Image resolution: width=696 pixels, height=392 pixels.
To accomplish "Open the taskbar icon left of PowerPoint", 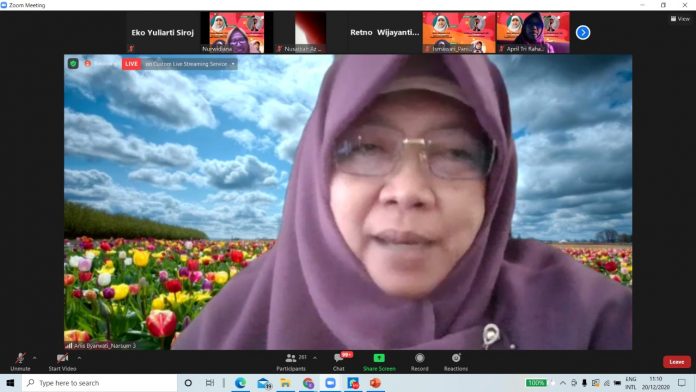I will (x=353, y=383).
